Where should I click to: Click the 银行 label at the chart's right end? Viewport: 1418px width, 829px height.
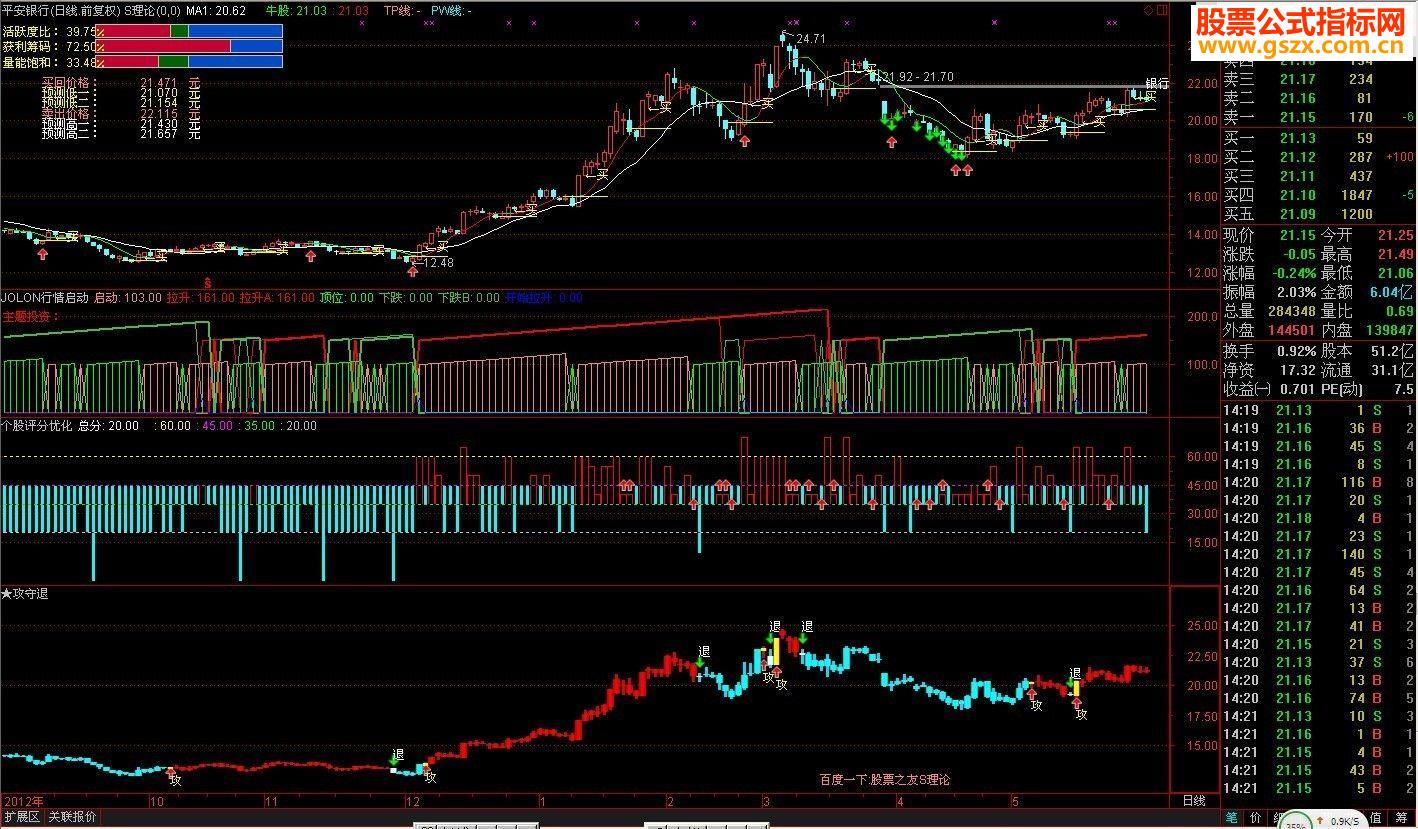[1157, 84]
